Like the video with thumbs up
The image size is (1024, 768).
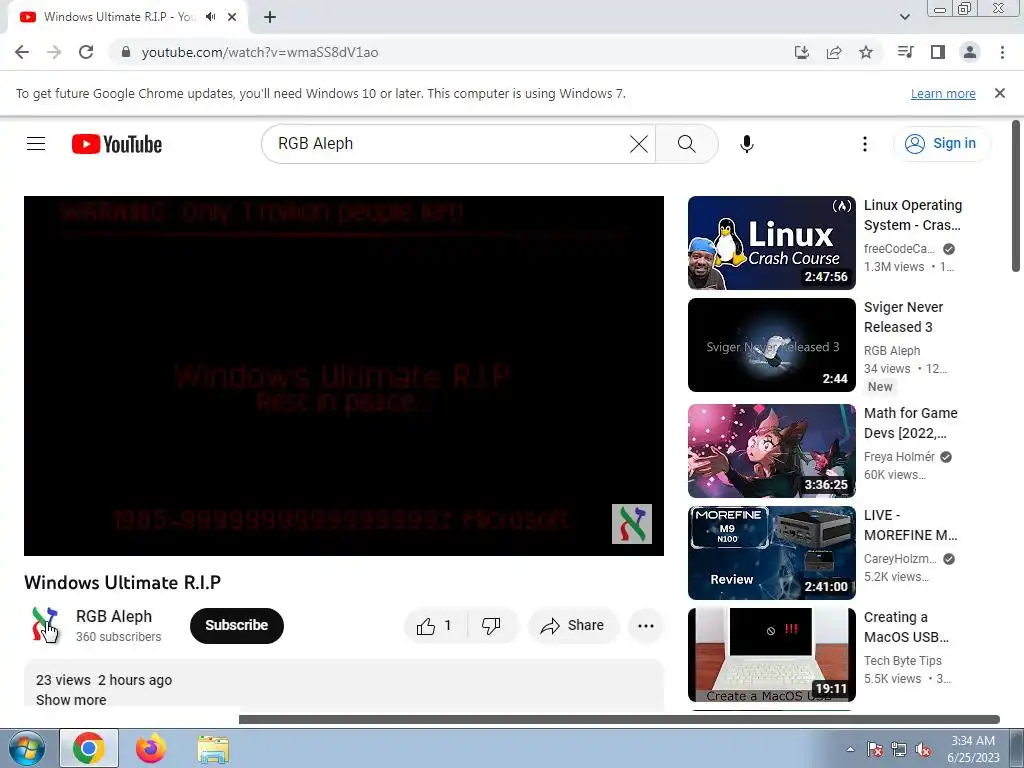[x=434, y=626]
